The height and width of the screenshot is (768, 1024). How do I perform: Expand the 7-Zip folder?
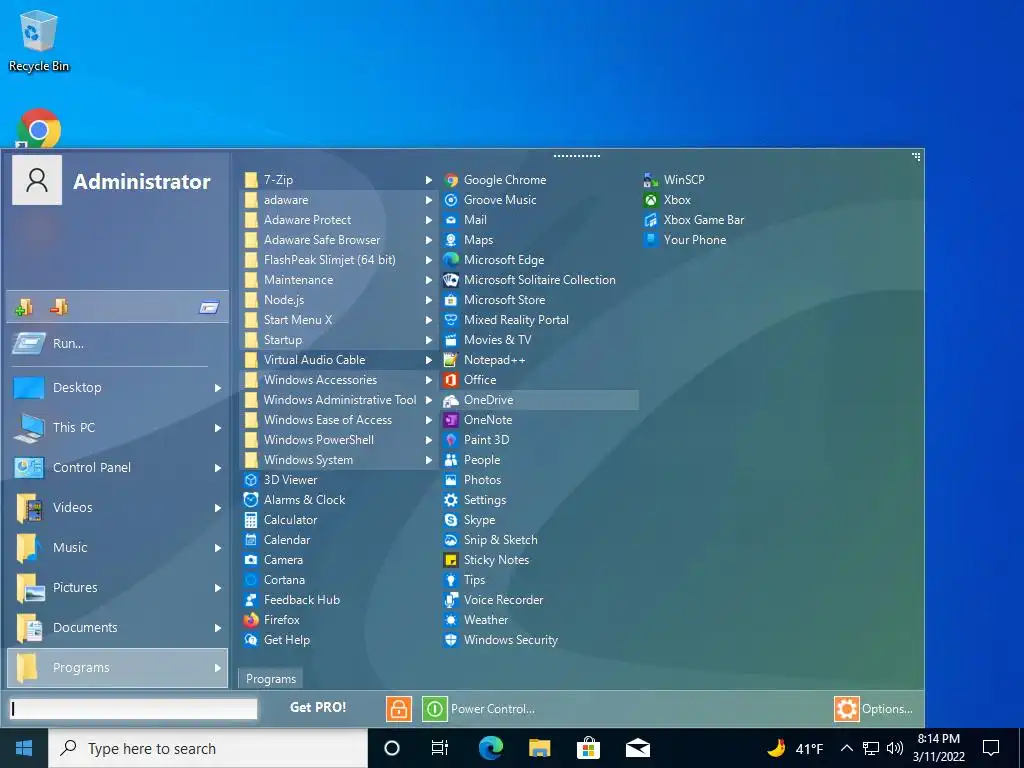[x=338, y=180]
